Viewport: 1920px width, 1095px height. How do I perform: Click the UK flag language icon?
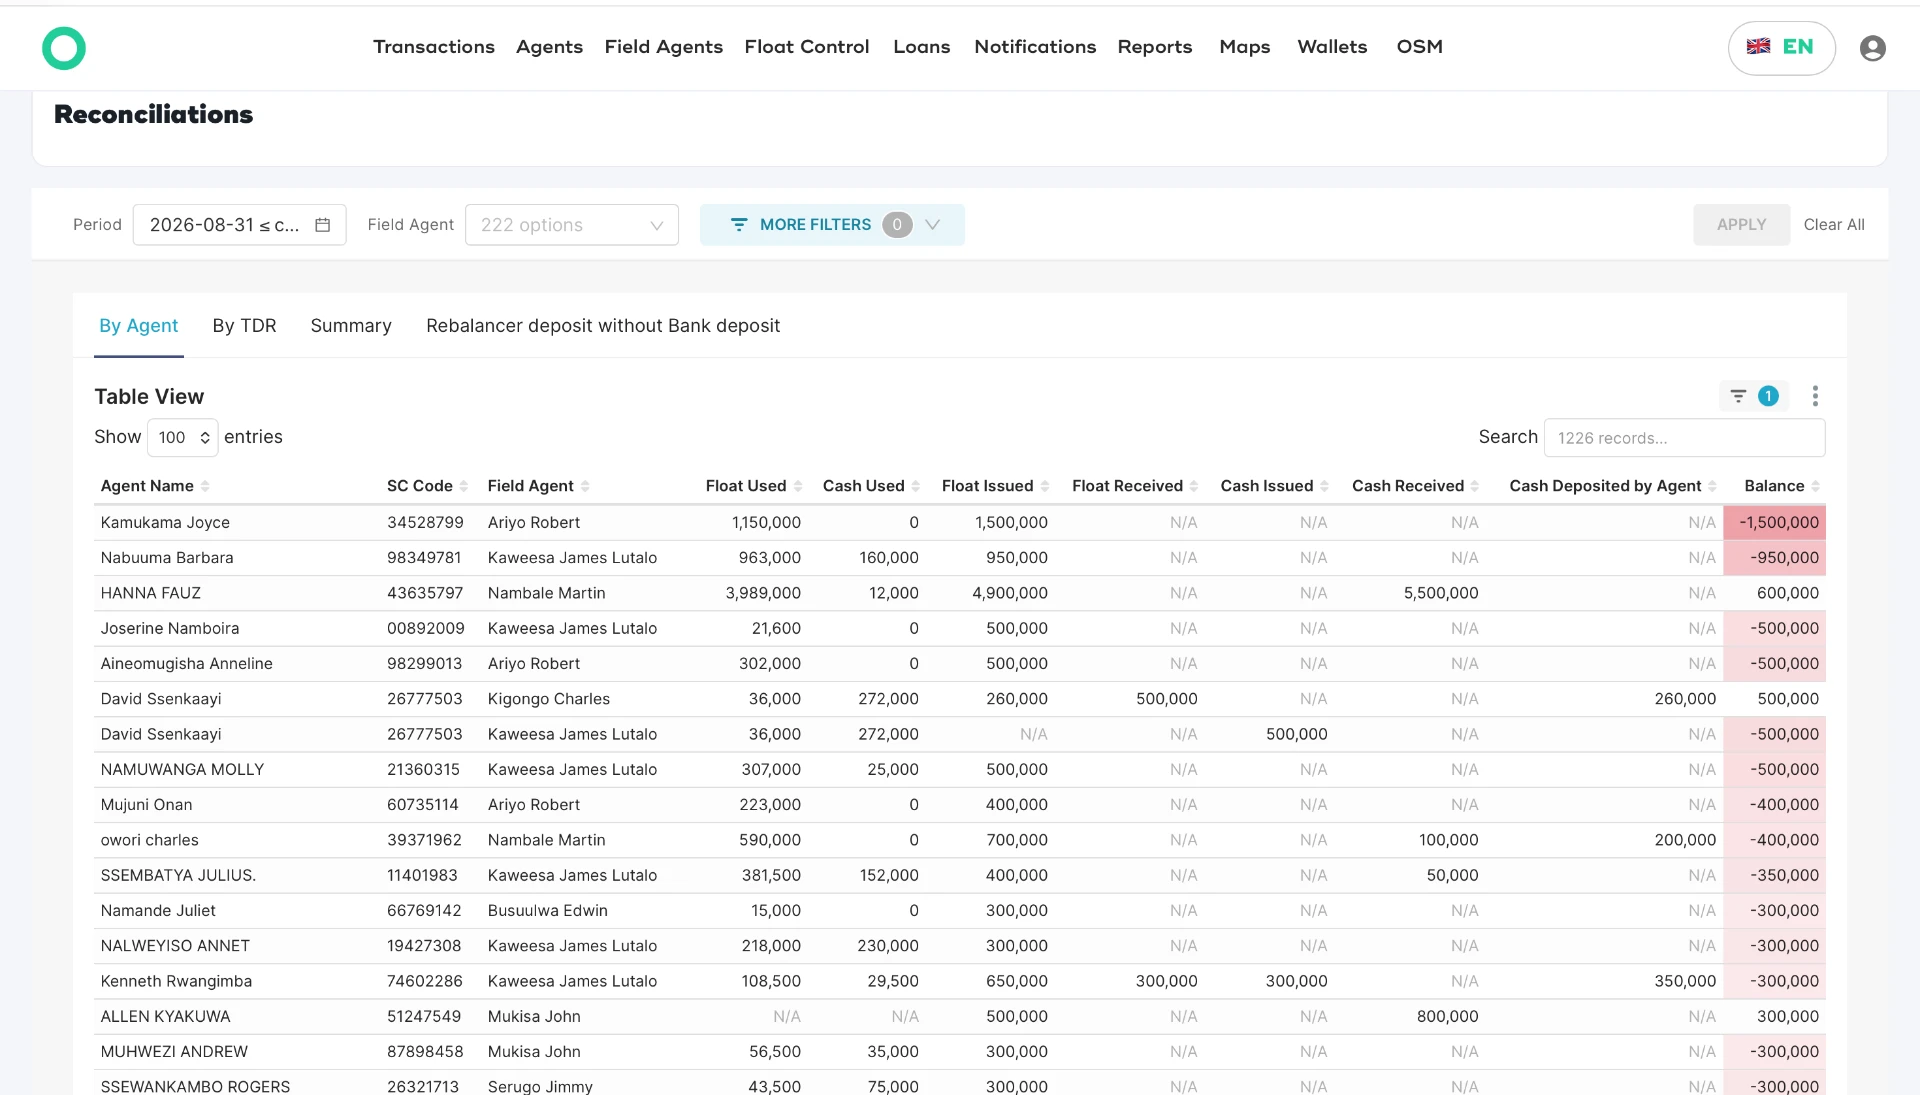tap(1758, 46)
